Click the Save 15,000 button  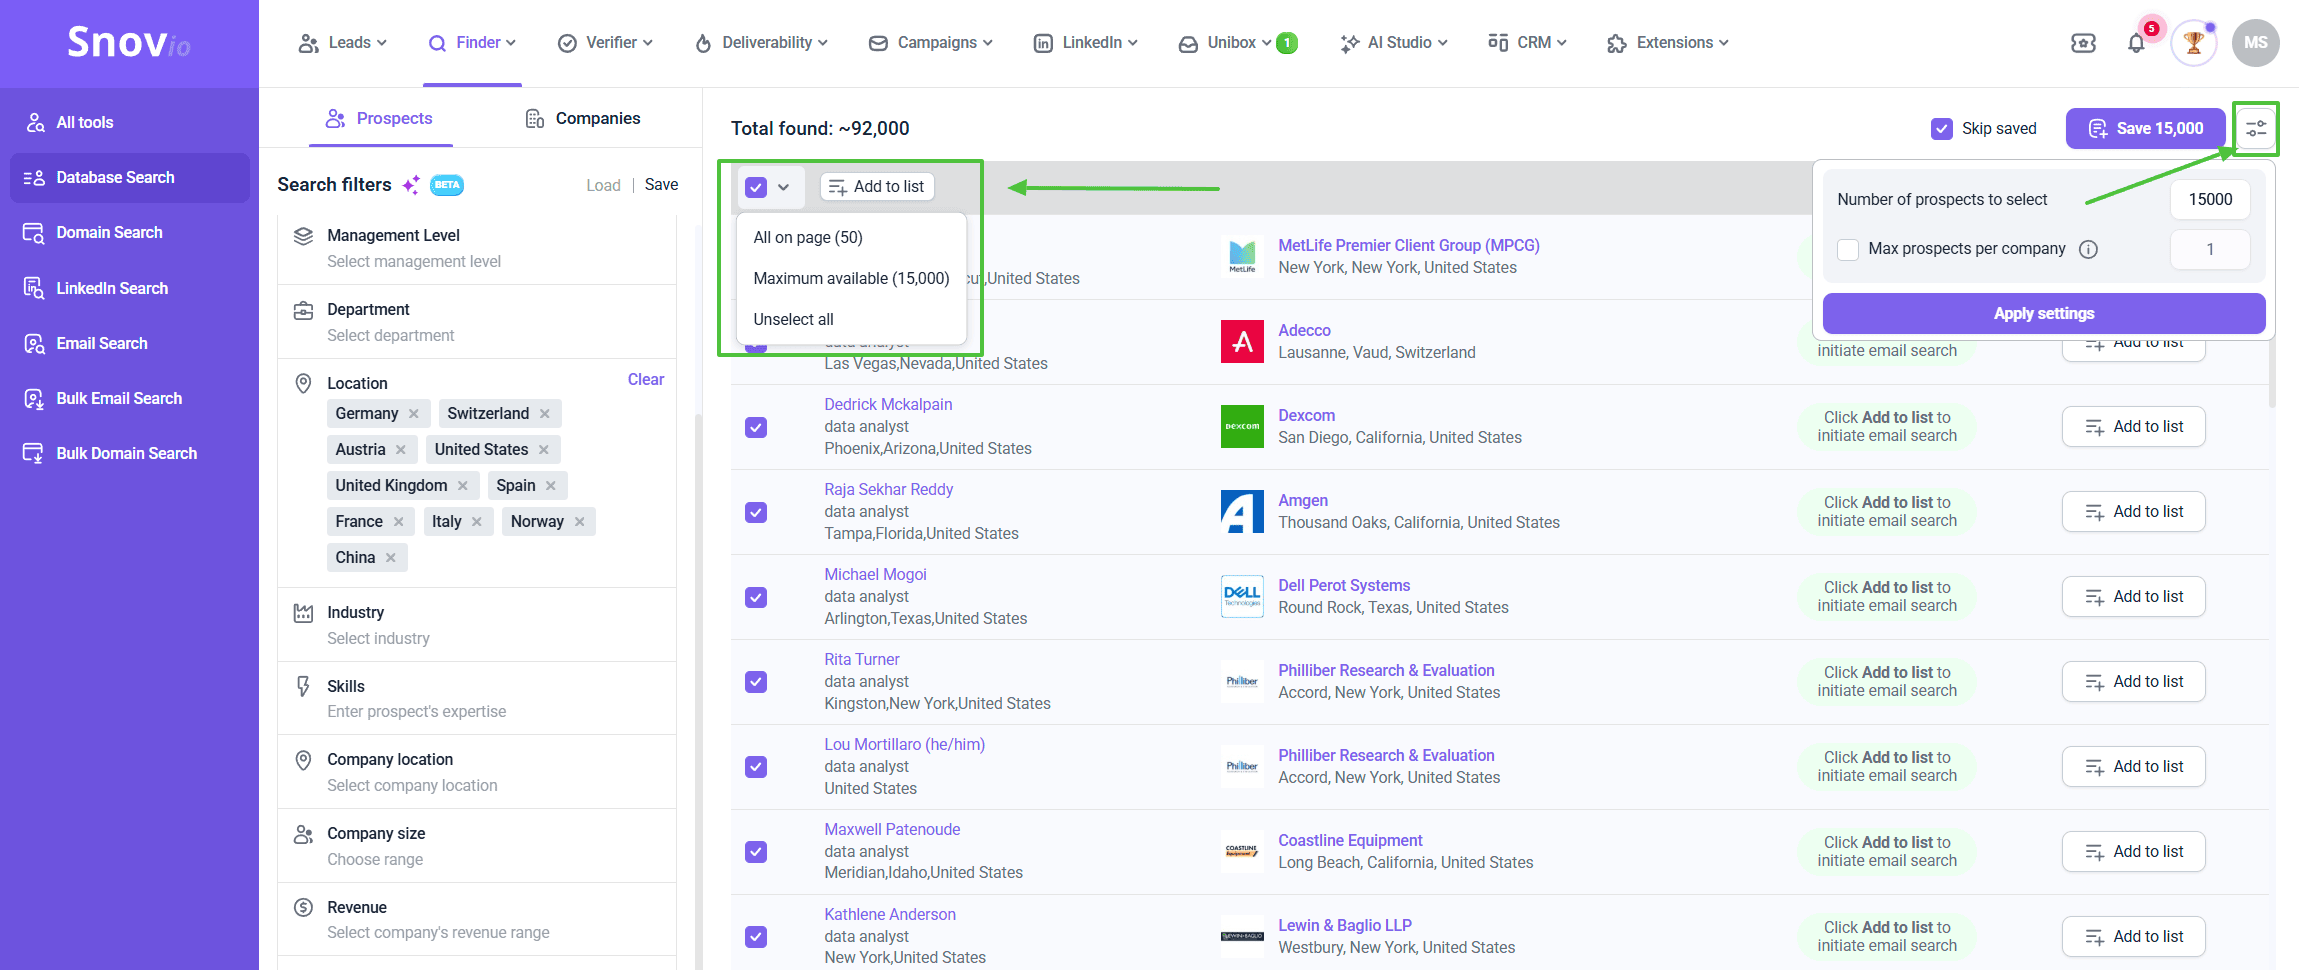pyautogui.click(x=2146, y=129)
